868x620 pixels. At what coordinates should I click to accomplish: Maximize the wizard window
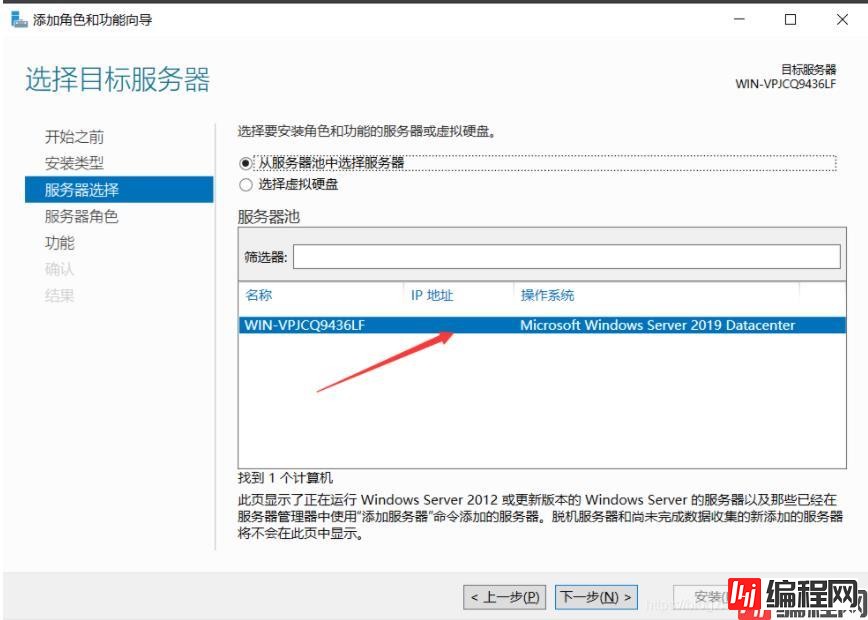click(790, 20)
